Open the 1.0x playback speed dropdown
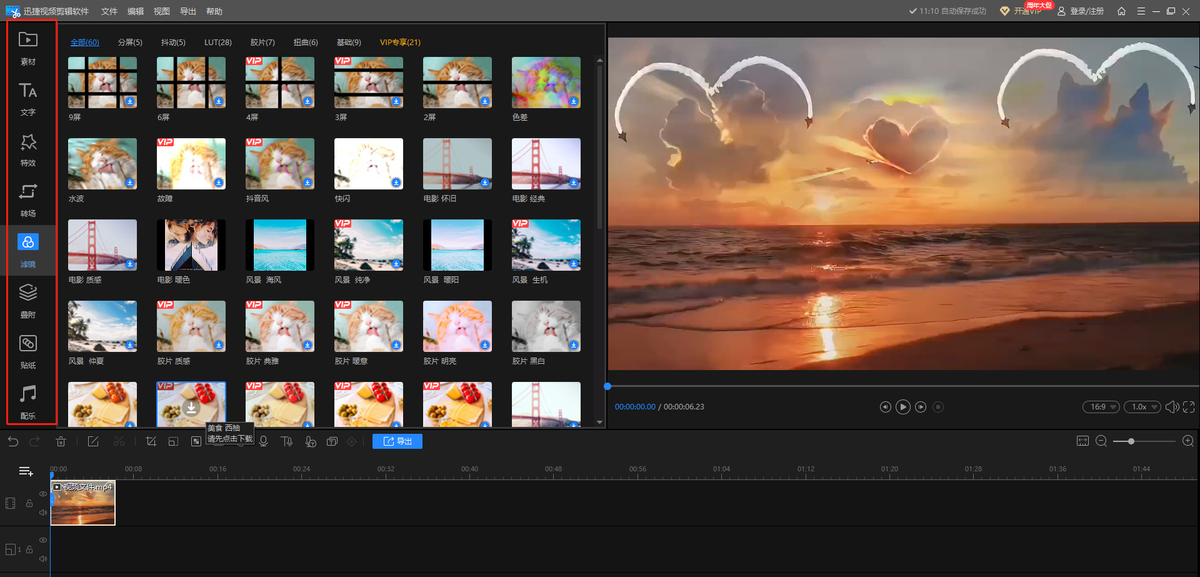This screenshot has height=577, width=1200. [x=1141, y=407]
